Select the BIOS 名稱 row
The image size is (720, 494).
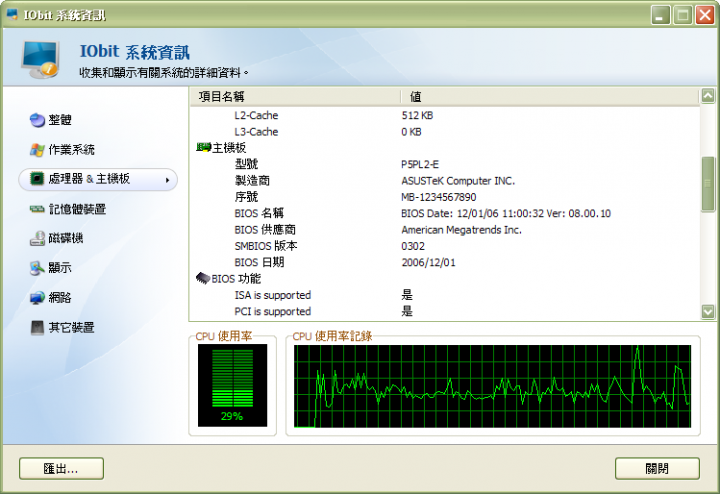click(x=444, y=213)
